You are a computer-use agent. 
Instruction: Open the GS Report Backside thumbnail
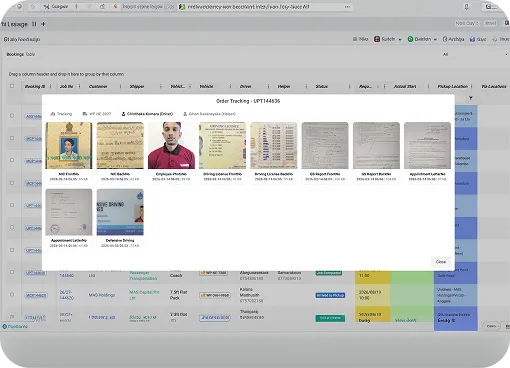pos(376,145)
